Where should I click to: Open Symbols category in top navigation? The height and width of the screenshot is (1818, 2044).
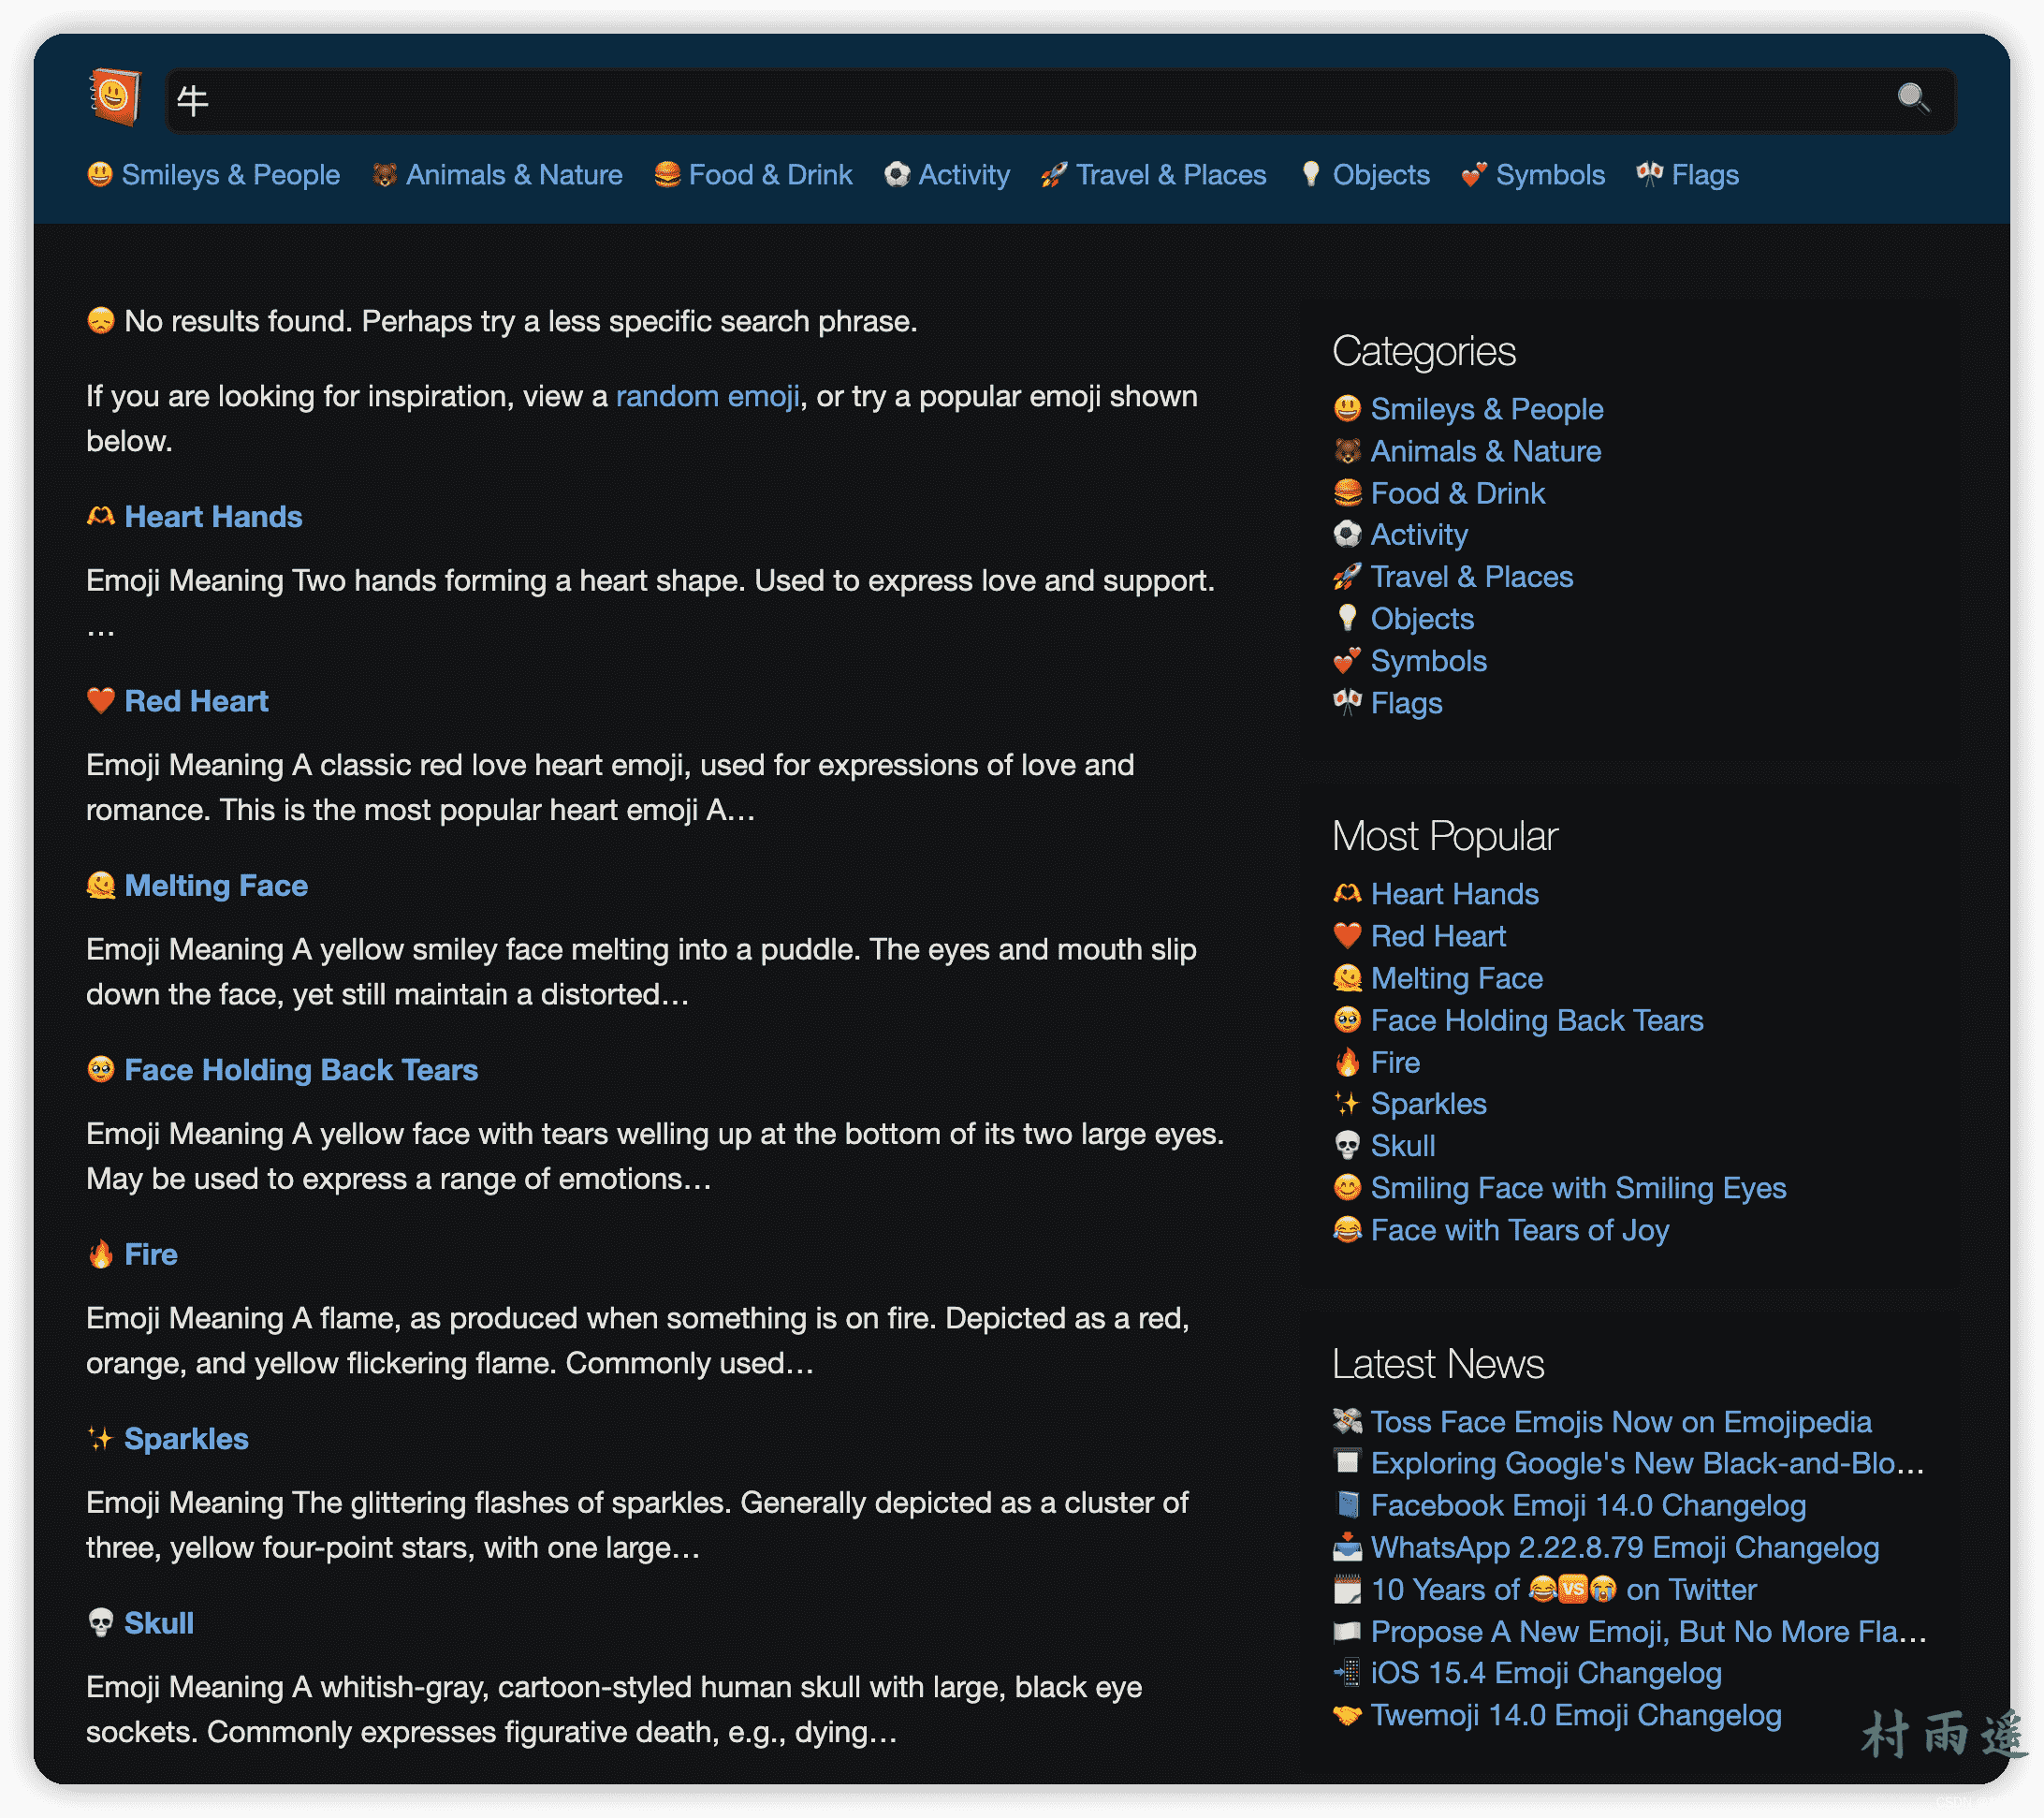pos(1549,175)
